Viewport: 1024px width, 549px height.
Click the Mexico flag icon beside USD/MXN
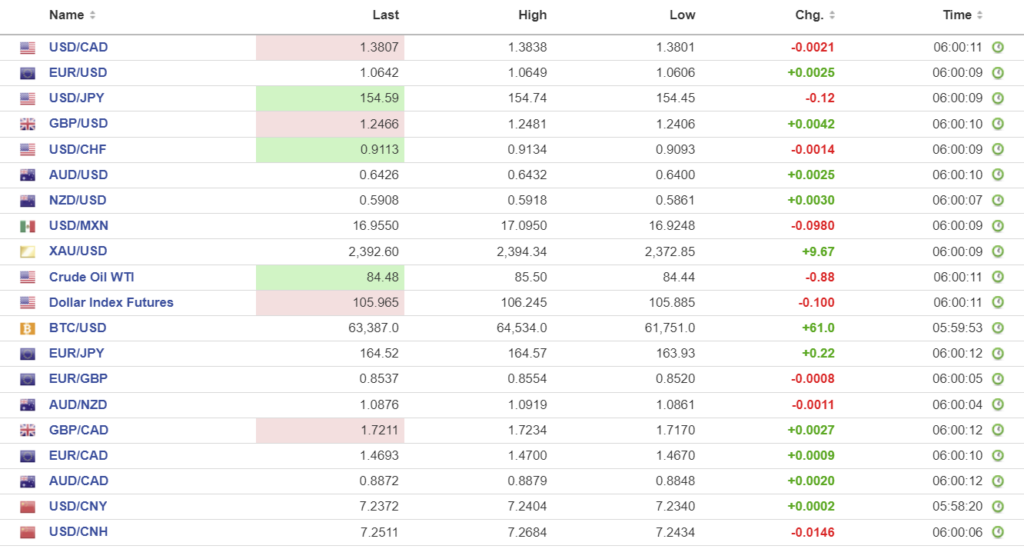28,226
